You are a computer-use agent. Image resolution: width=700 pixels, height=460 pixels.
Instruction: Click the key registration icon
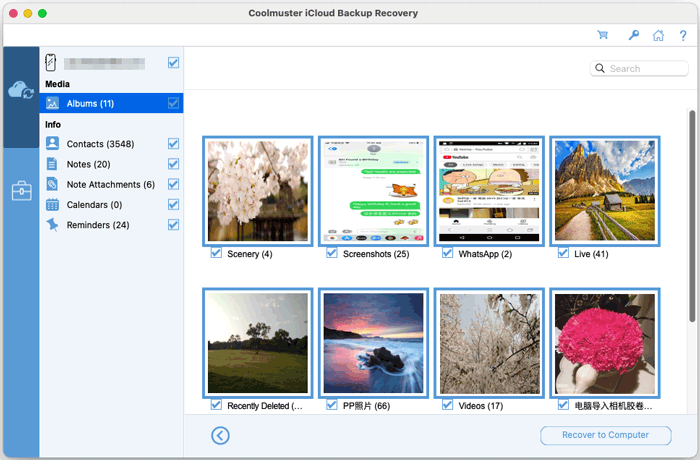pos(633,35)
